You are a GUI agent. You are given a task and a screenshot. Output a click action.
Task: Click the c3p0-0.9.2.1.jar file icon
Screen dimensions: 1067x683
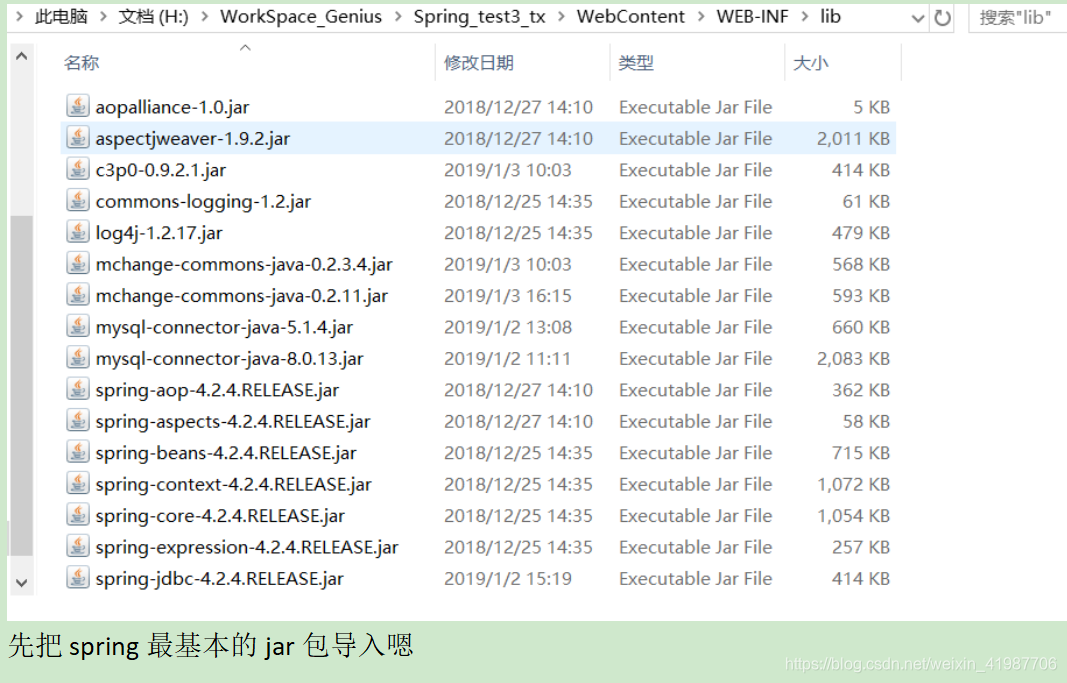[78, 169]
